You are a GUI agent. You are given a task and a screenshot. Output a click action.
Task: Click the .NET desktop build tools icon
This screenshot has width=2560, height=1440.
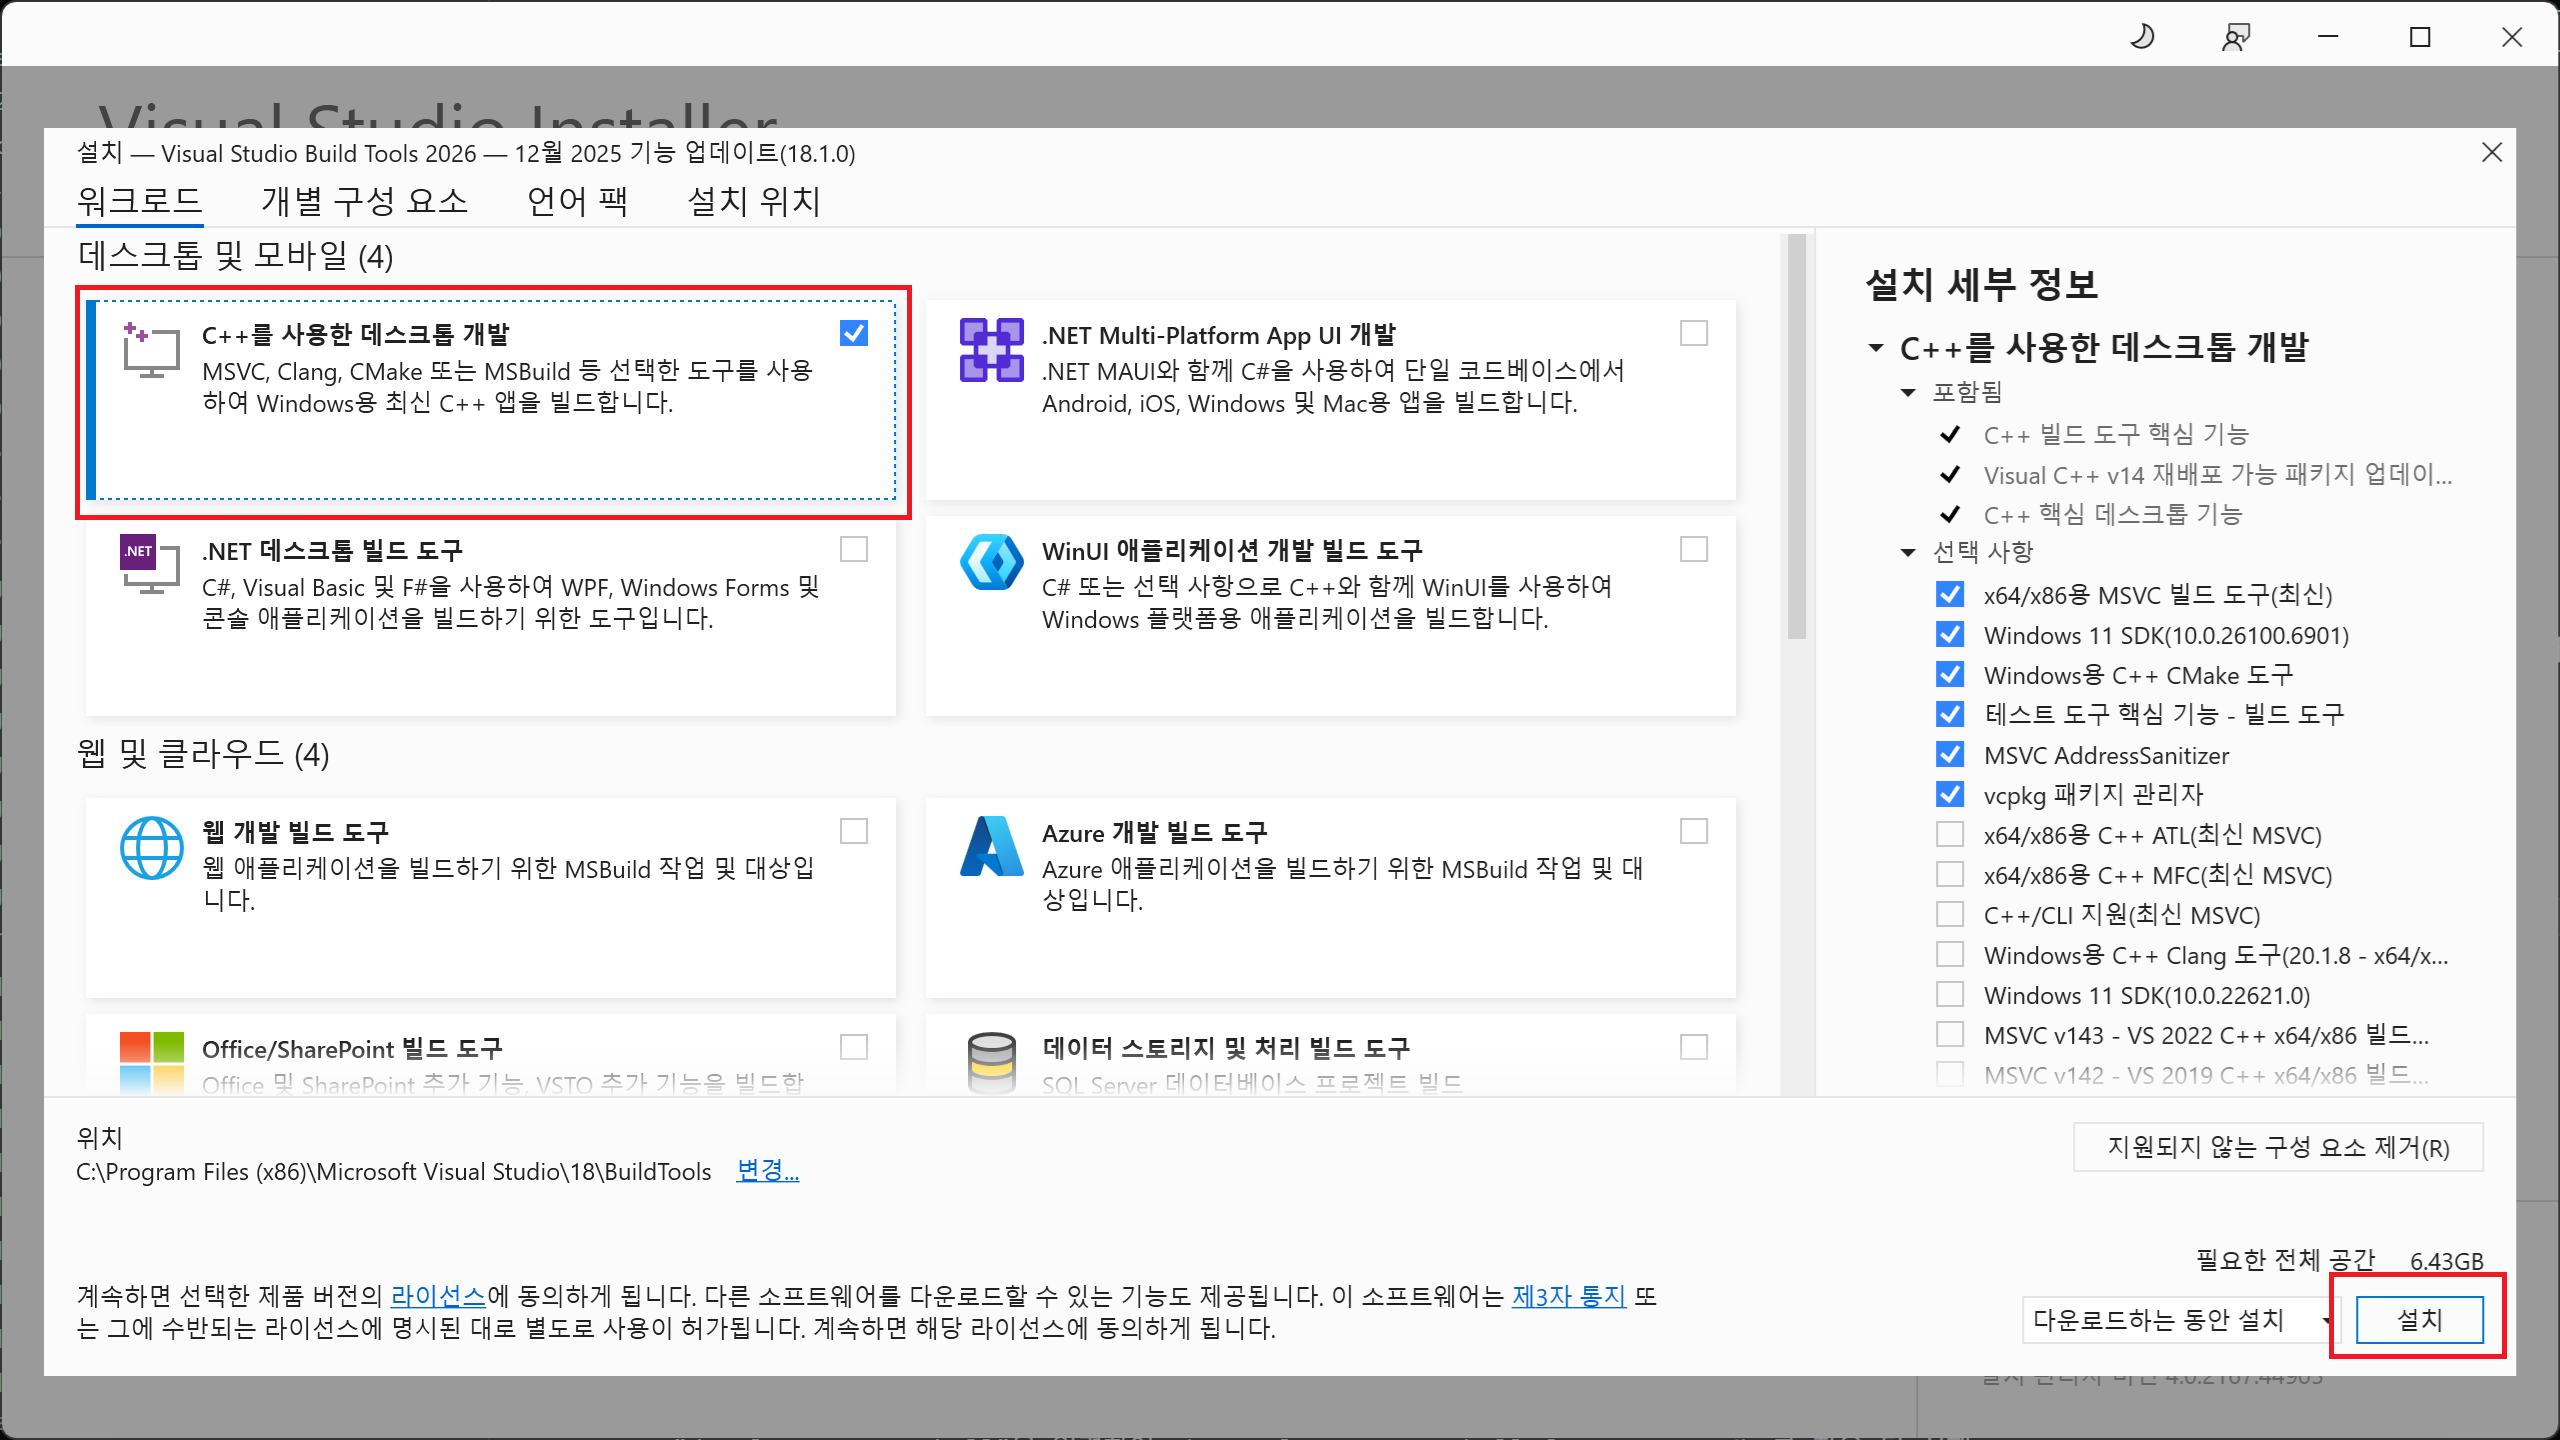[x=146, y=565]
